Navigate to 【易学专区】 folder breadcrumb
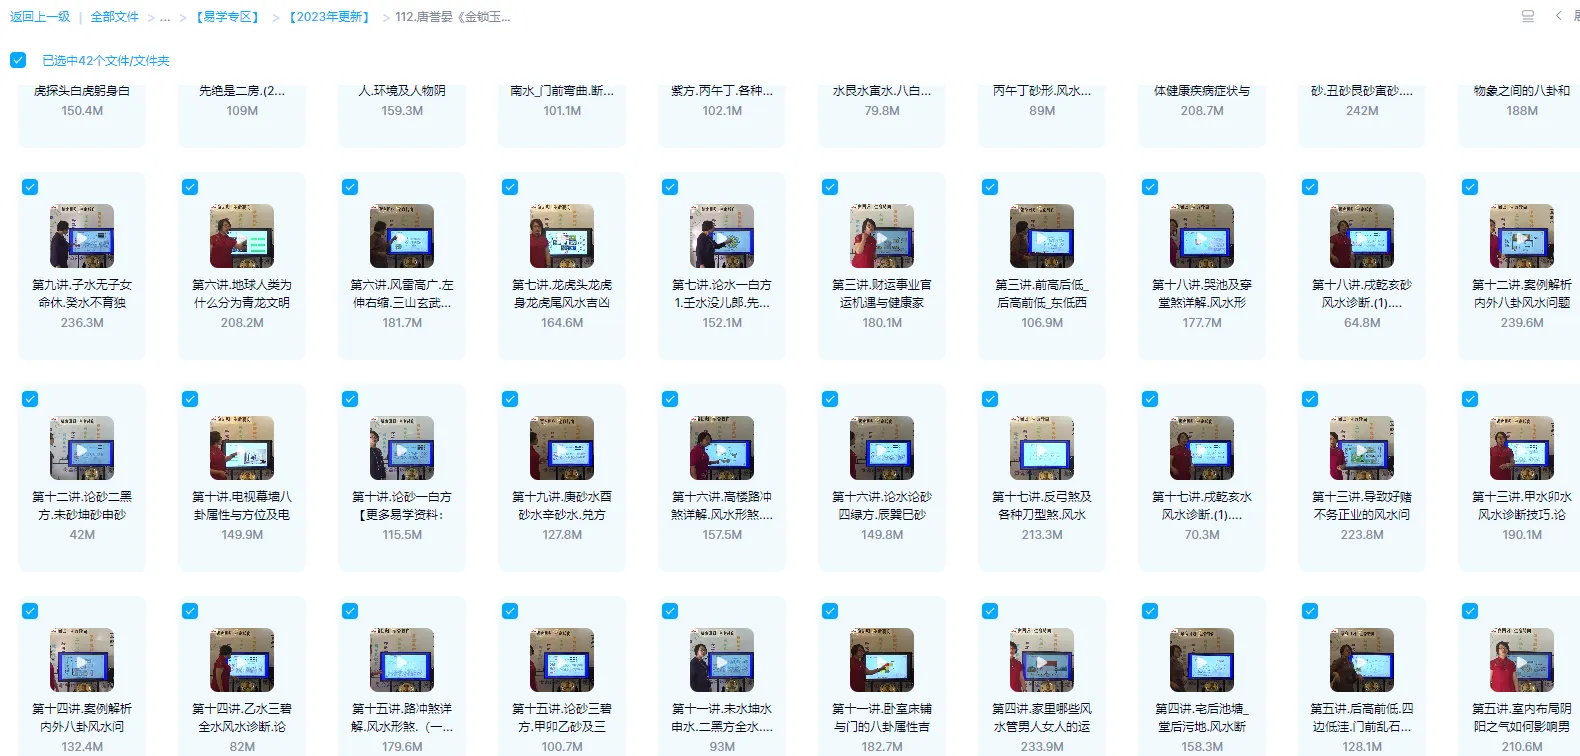 click(x=228, y=17)
